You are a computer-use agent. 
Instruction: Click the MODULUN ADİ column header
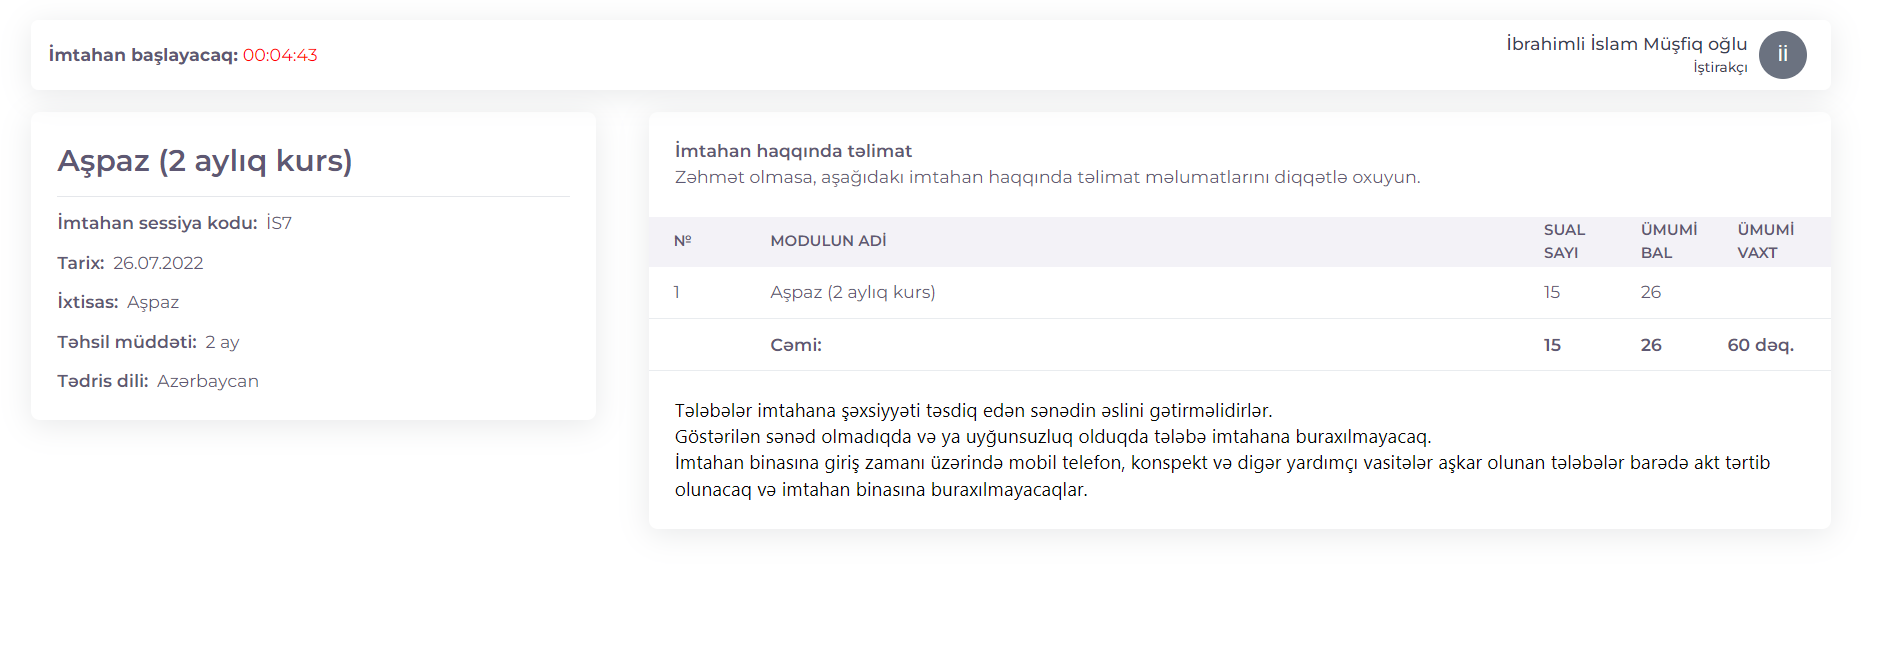pos(828,241)
